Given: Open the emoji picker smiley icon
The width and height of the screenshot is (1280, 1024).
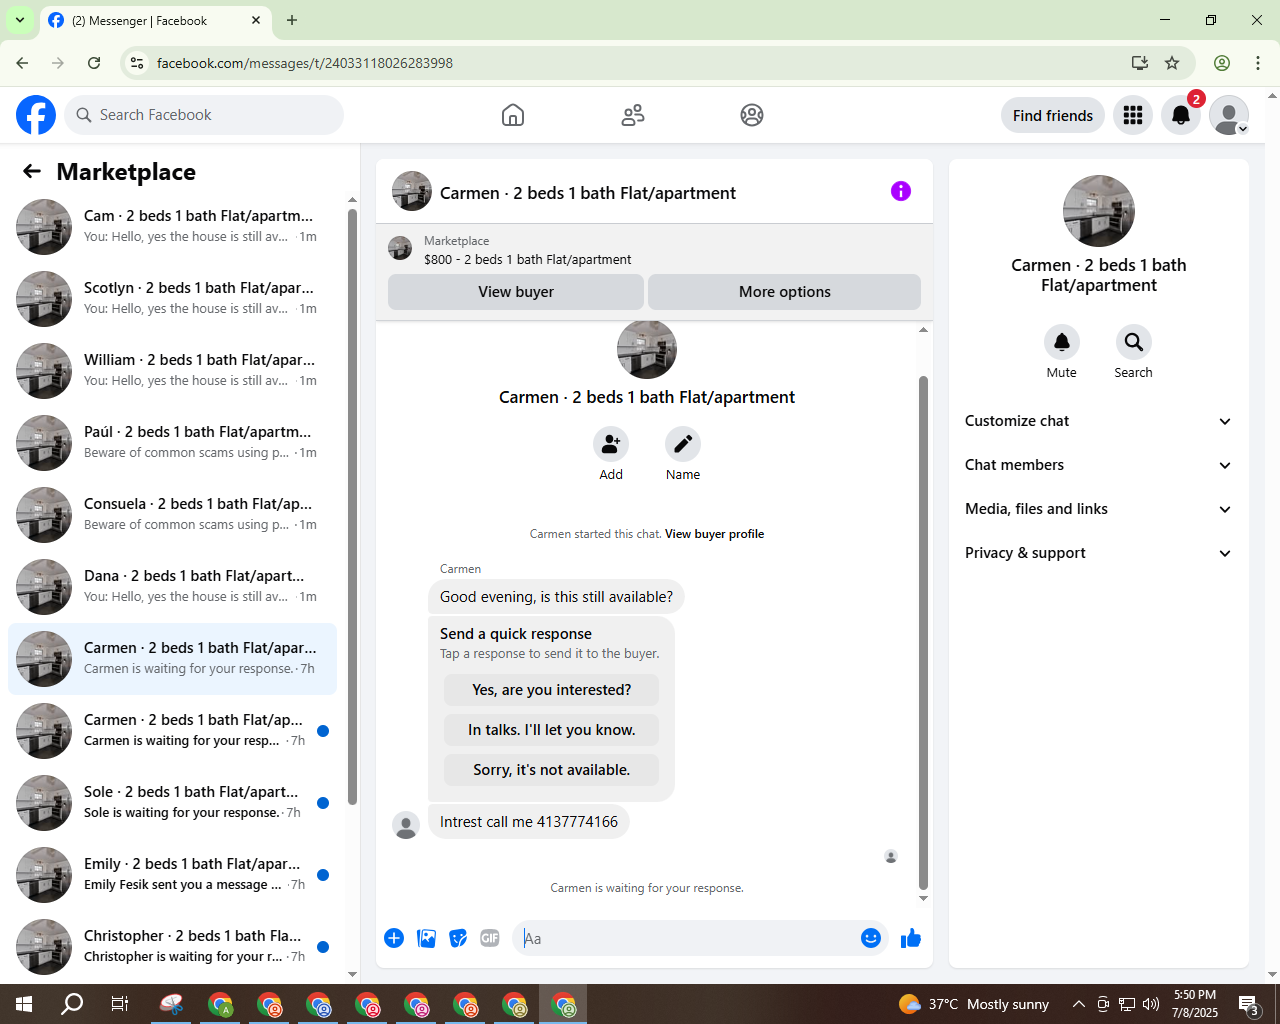Looking at the screenshot, I should click(871, 938).
